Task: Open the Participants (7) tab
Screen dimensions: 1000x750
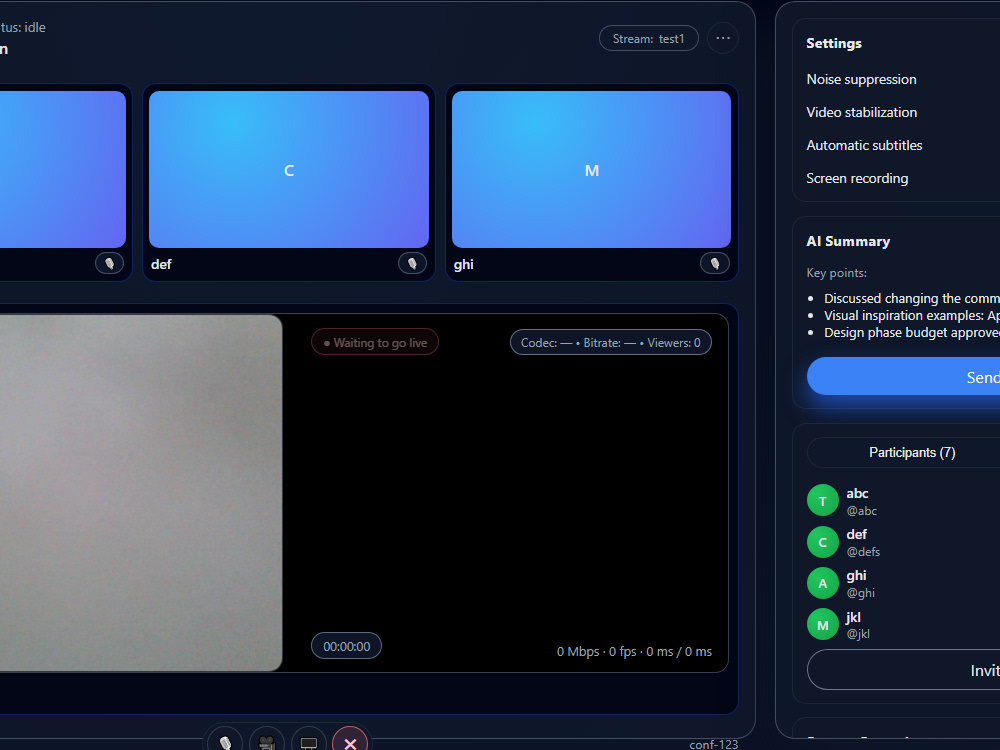Action: 912,452
